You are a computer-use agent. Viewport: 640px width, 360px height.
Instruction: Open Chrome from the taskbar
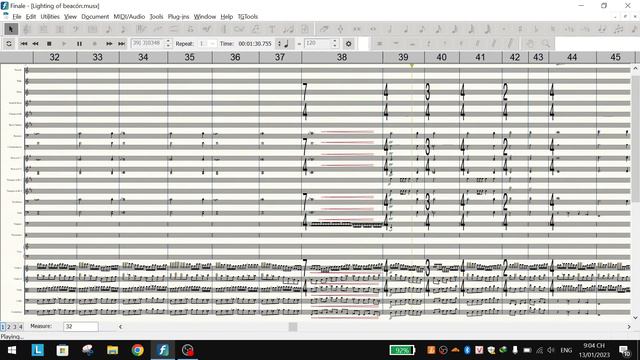click(138, 350)
